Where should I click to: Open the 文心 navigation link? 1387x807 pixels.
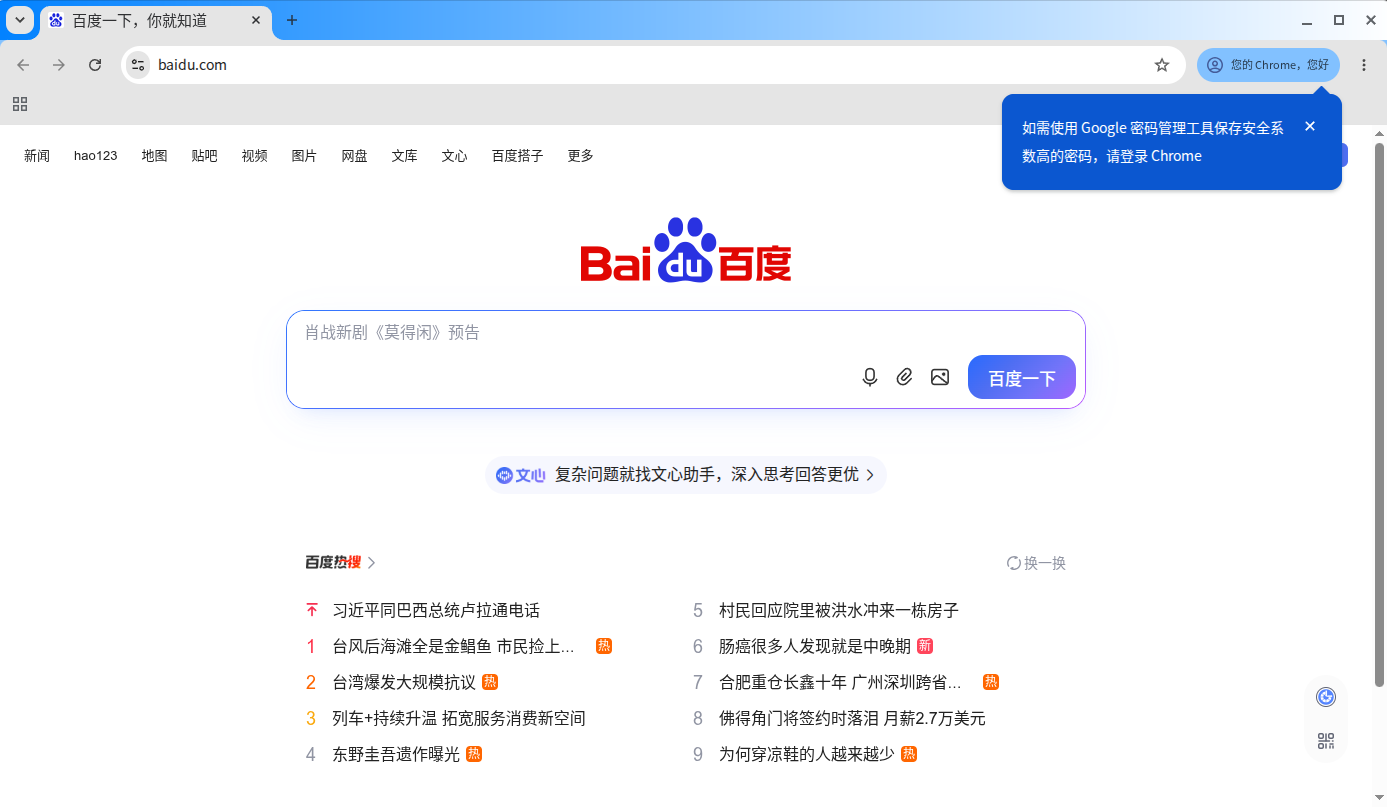tap(455, 156)
